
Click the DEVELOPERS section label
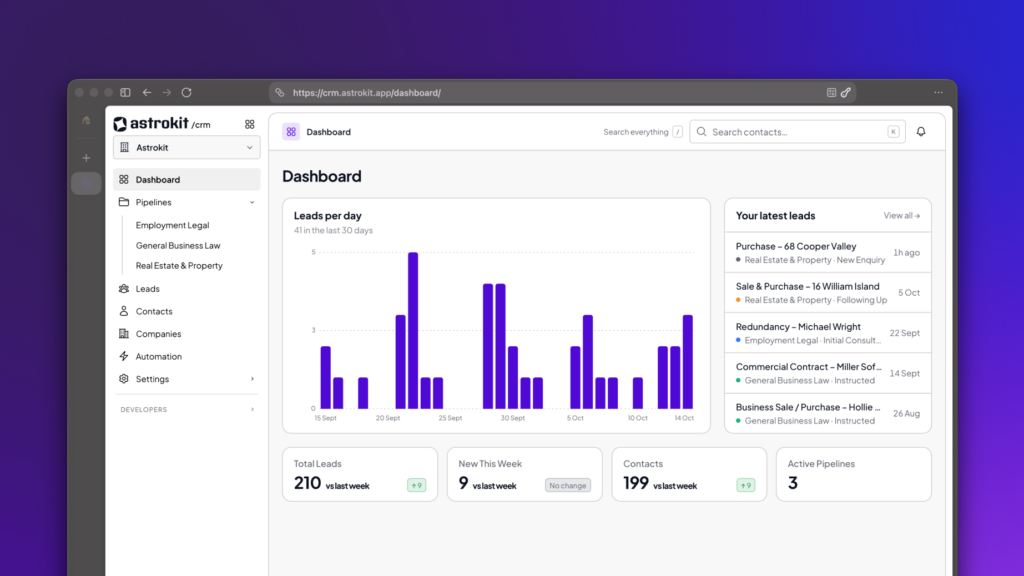coord(144,409)
